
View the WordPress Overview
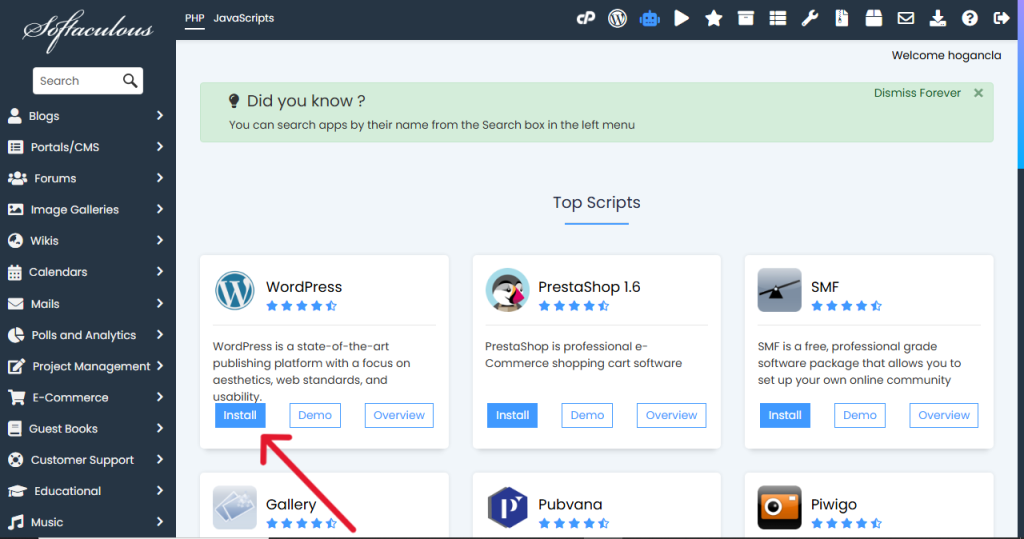pos(399,416)
